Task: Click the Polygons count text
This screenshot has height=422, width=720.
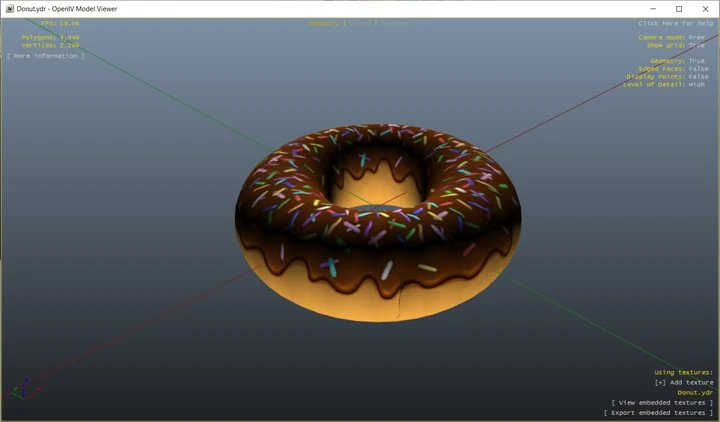Action: [x=51, y=38]
